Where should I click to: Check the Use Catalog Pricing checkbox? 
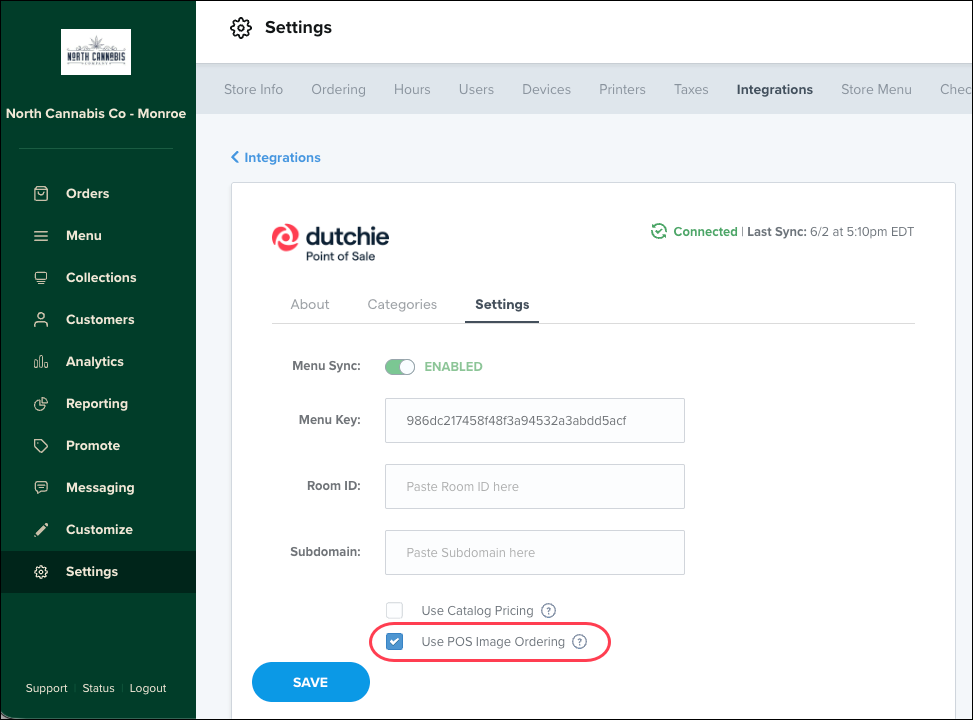tap(394, 611)
